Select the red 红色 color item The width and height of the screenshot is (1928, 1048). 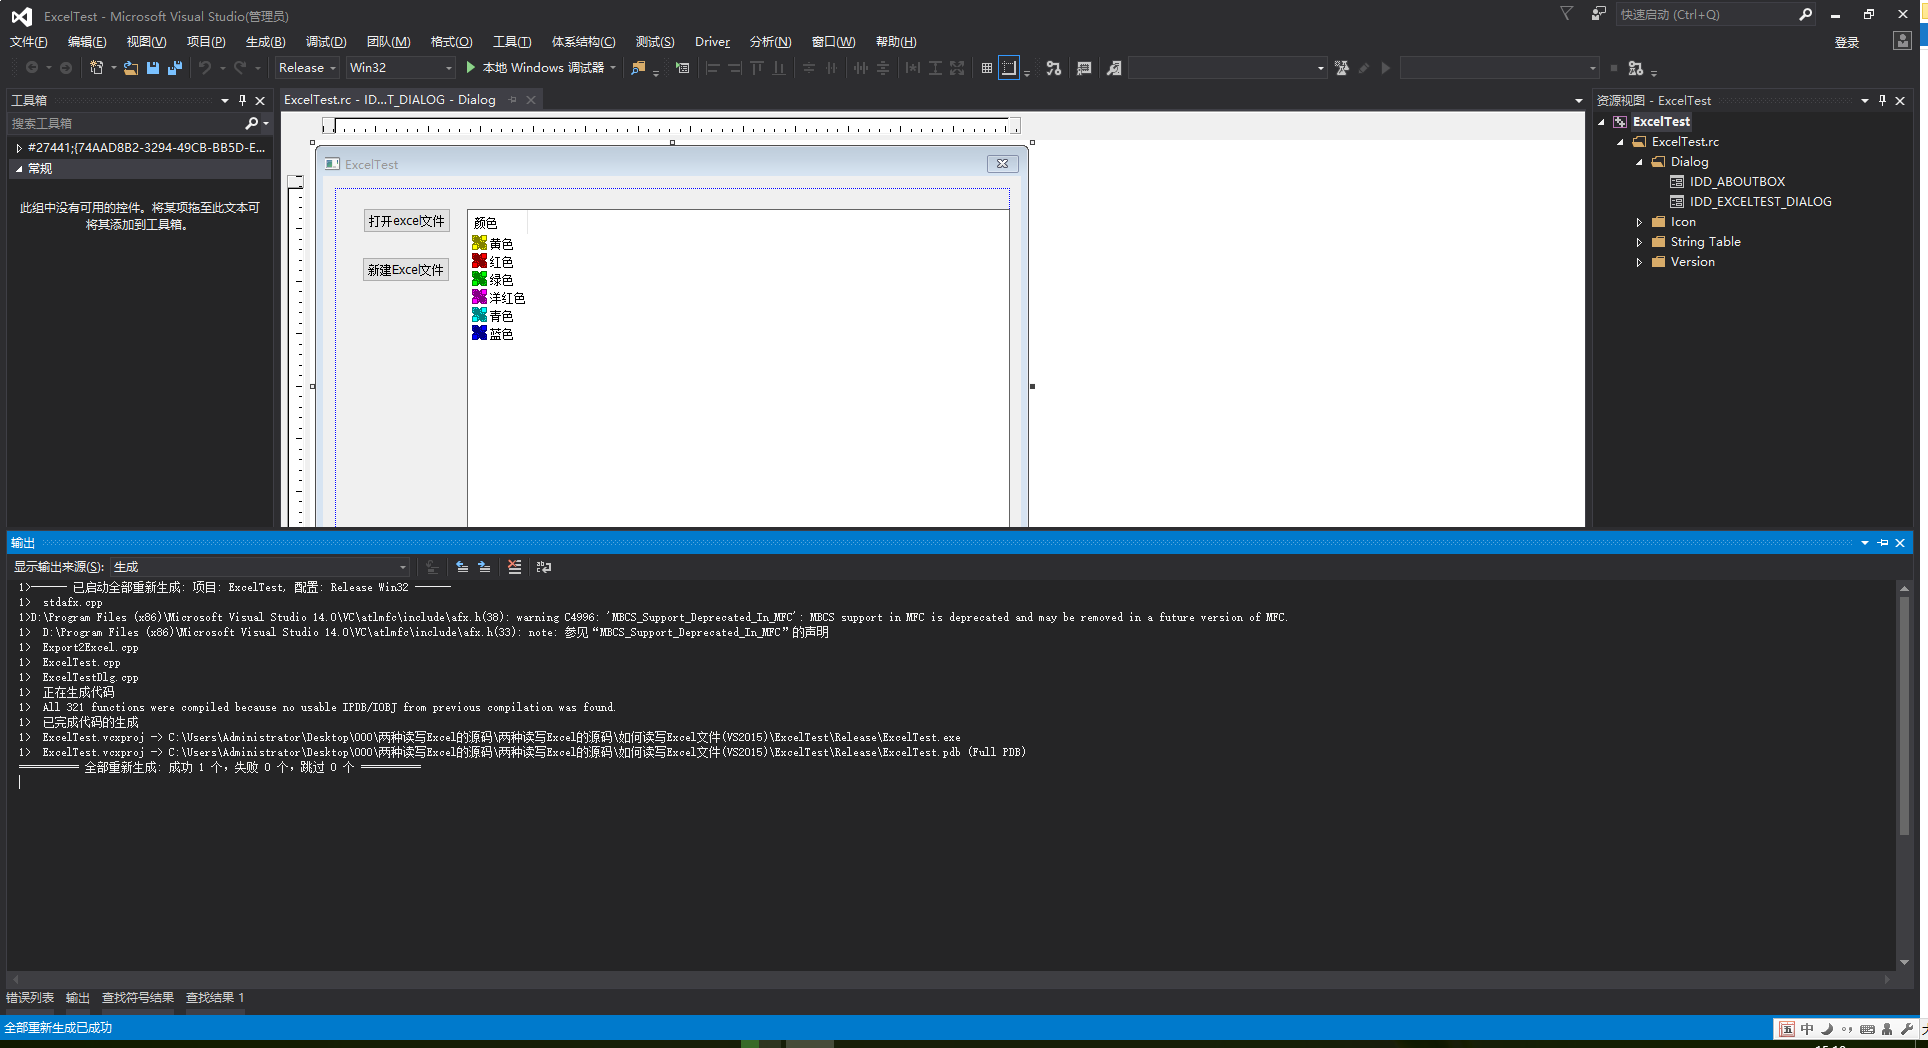coord(493,262)
